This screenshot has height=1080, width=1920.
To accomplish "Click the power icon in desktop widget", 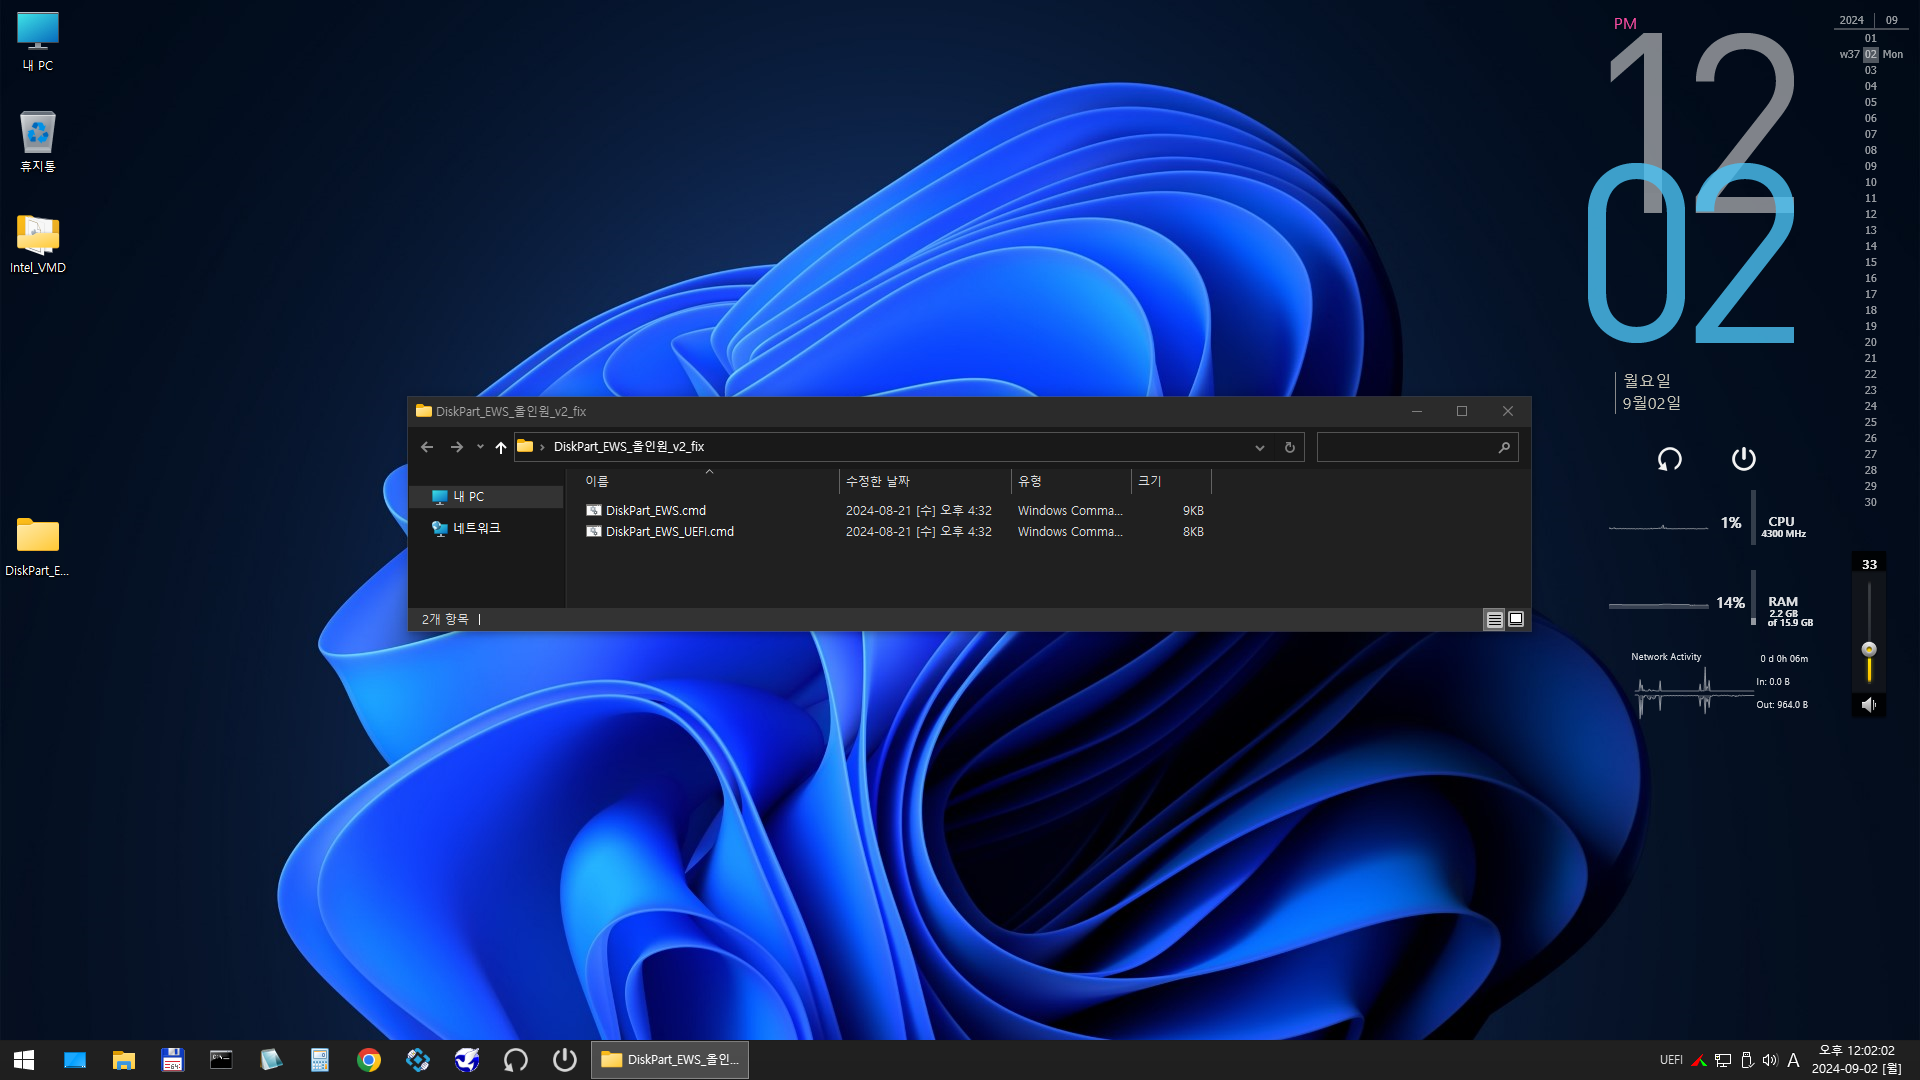I will (1744, 459).
